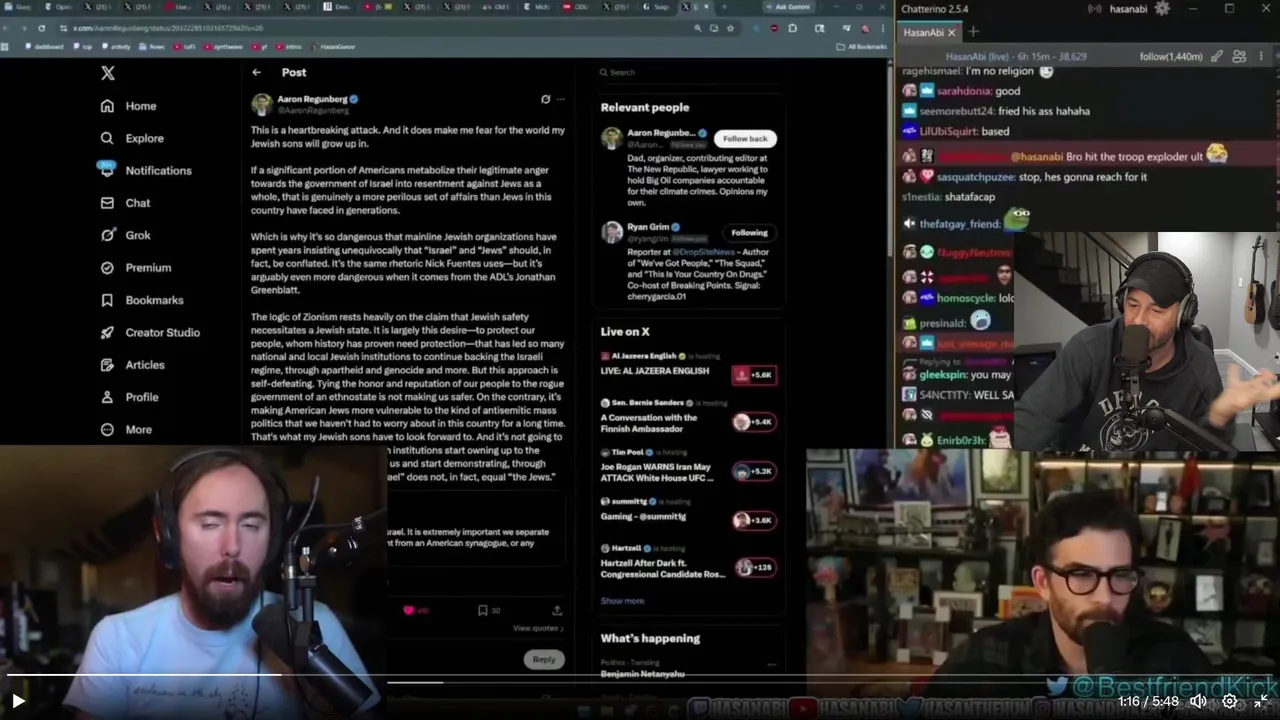
Task: Open the video player settings gear
Action: [x=1230, y=701]
